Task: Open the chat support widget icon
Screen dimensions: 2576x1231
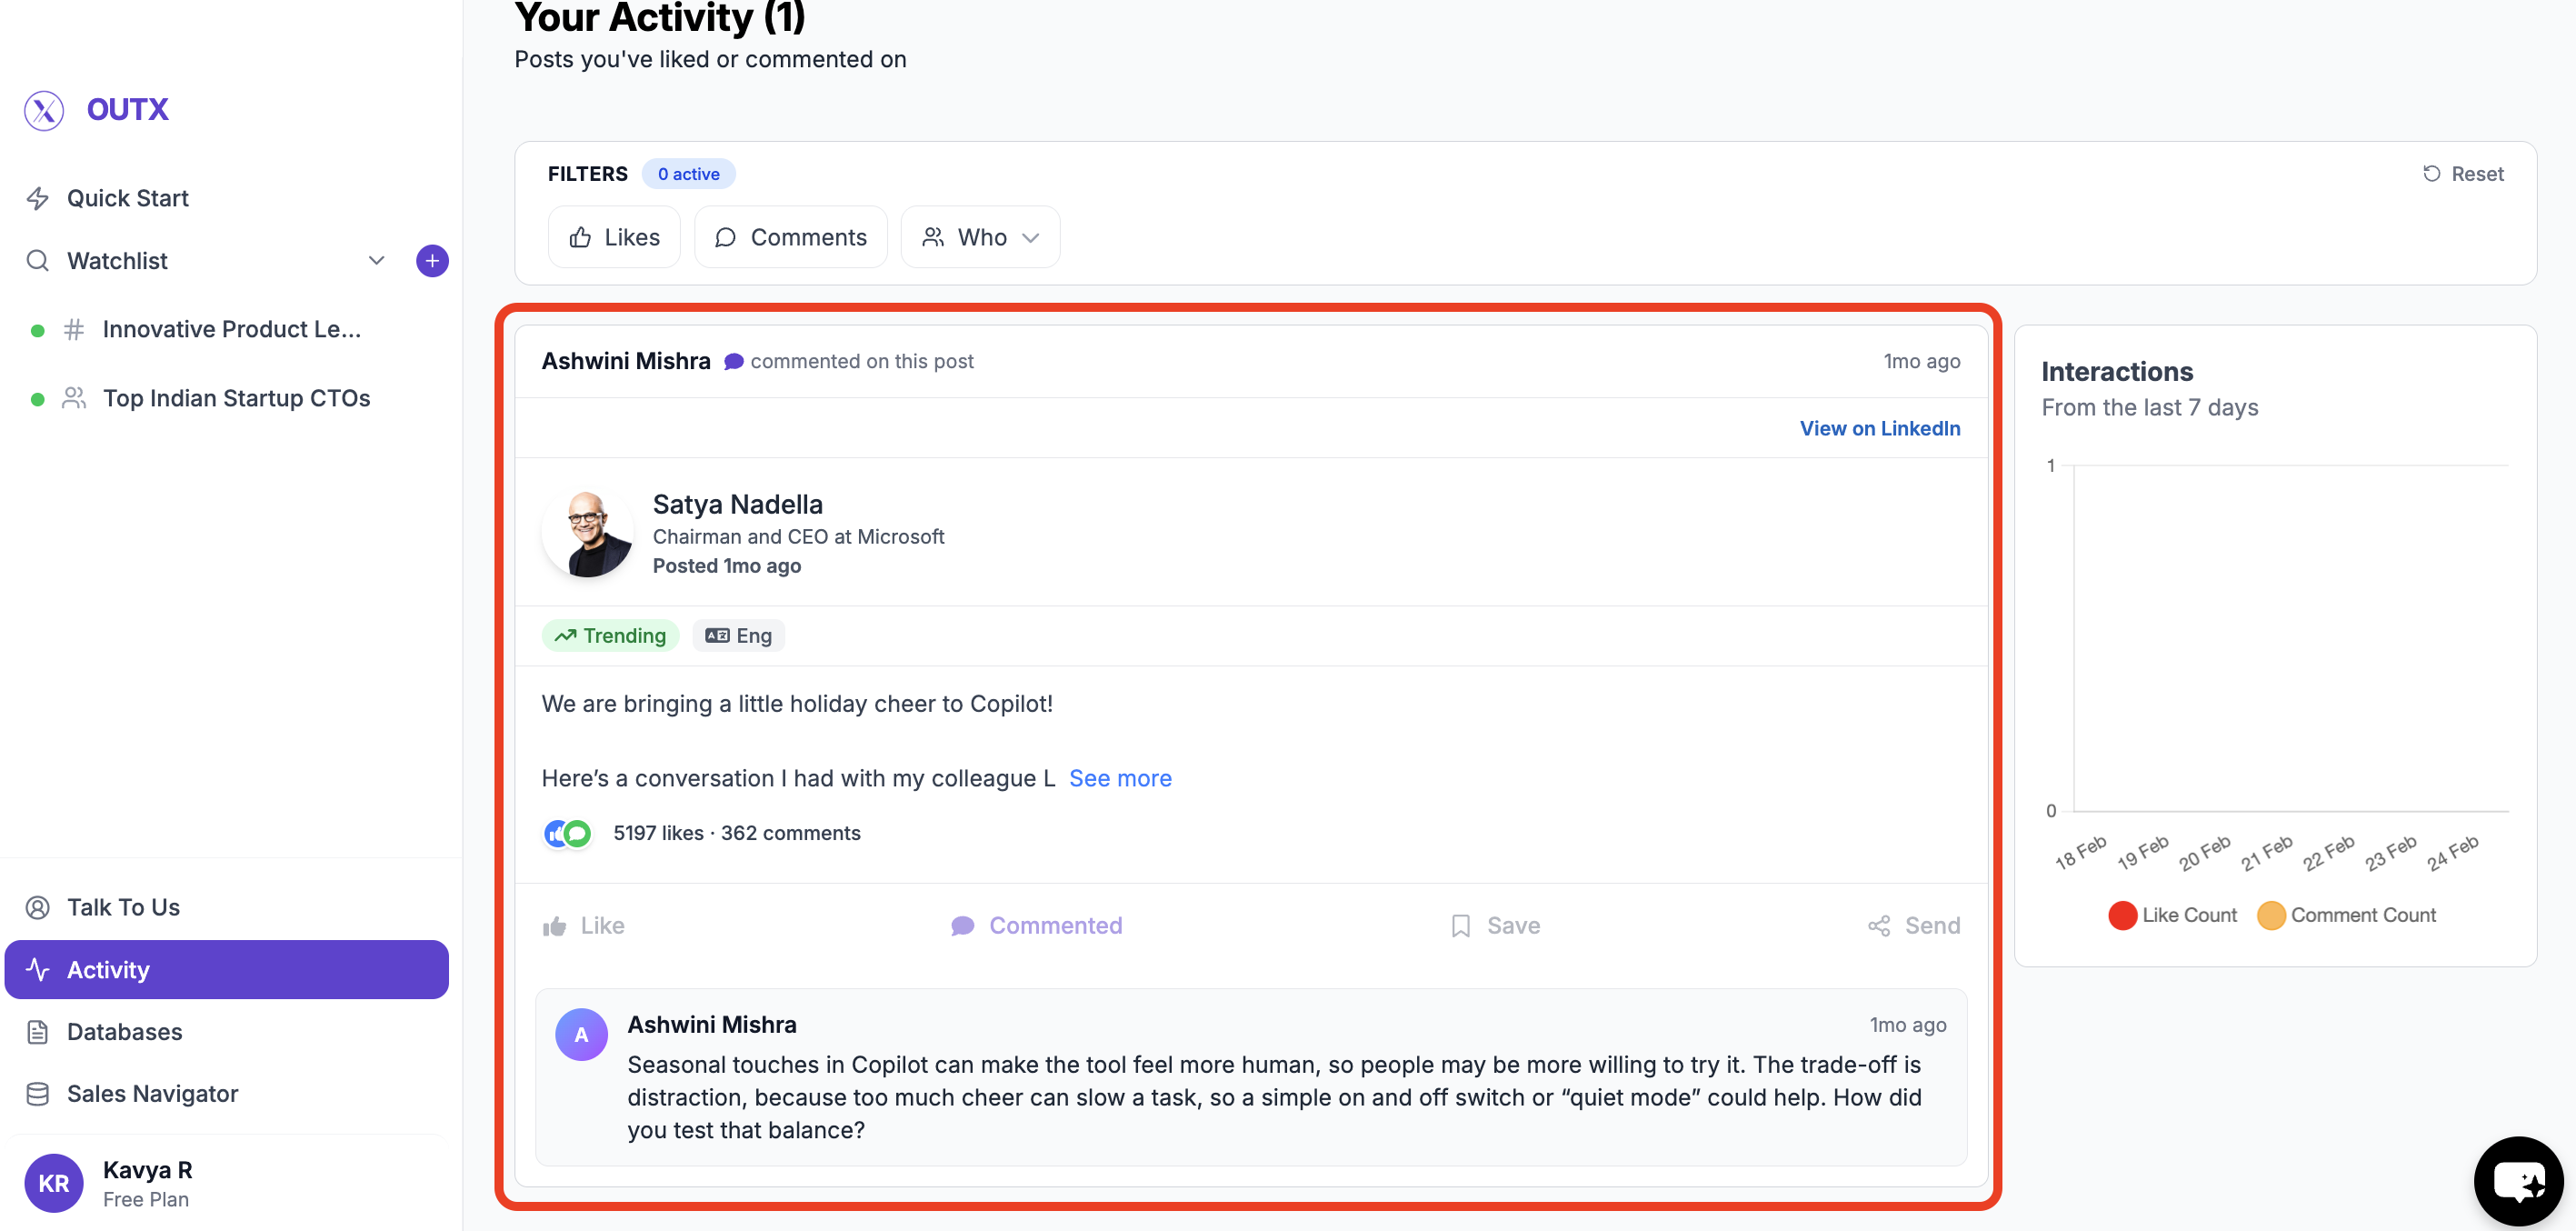Action: (2518, 1181)
